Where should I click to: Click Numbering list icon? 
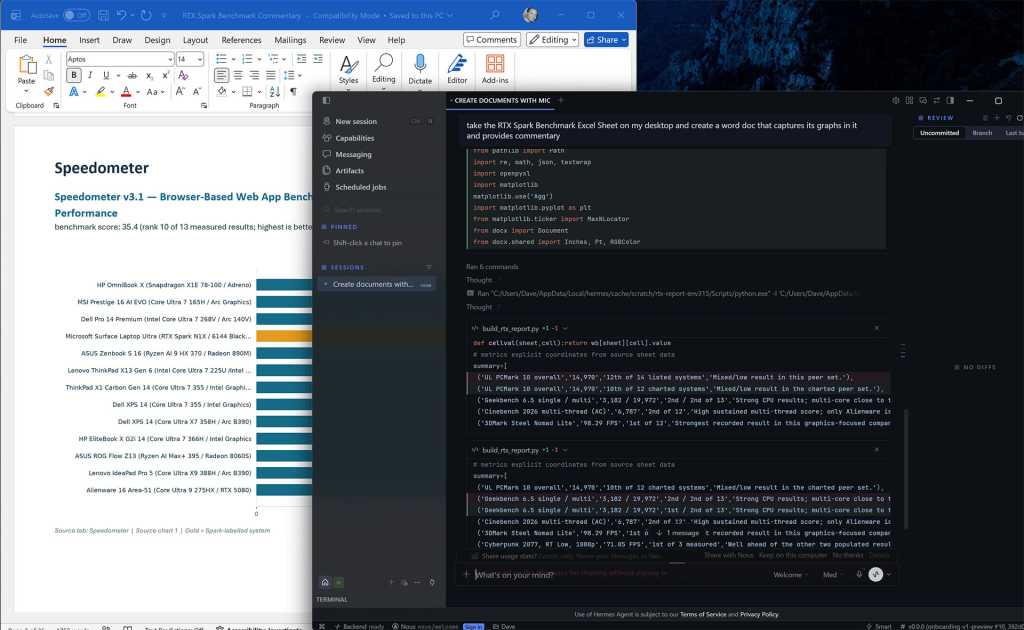pos(248,59)
